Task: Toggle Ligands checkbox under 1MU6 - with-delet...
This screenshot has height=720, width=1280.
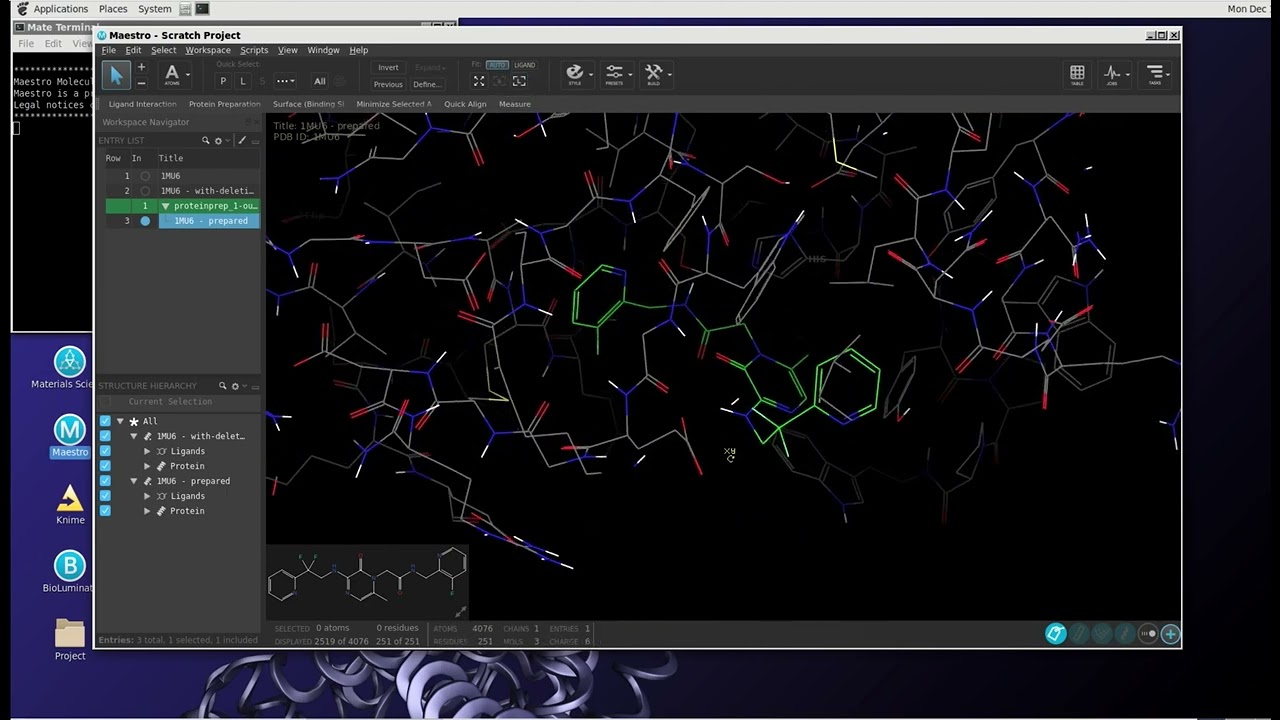Action: tap(105, 451)
